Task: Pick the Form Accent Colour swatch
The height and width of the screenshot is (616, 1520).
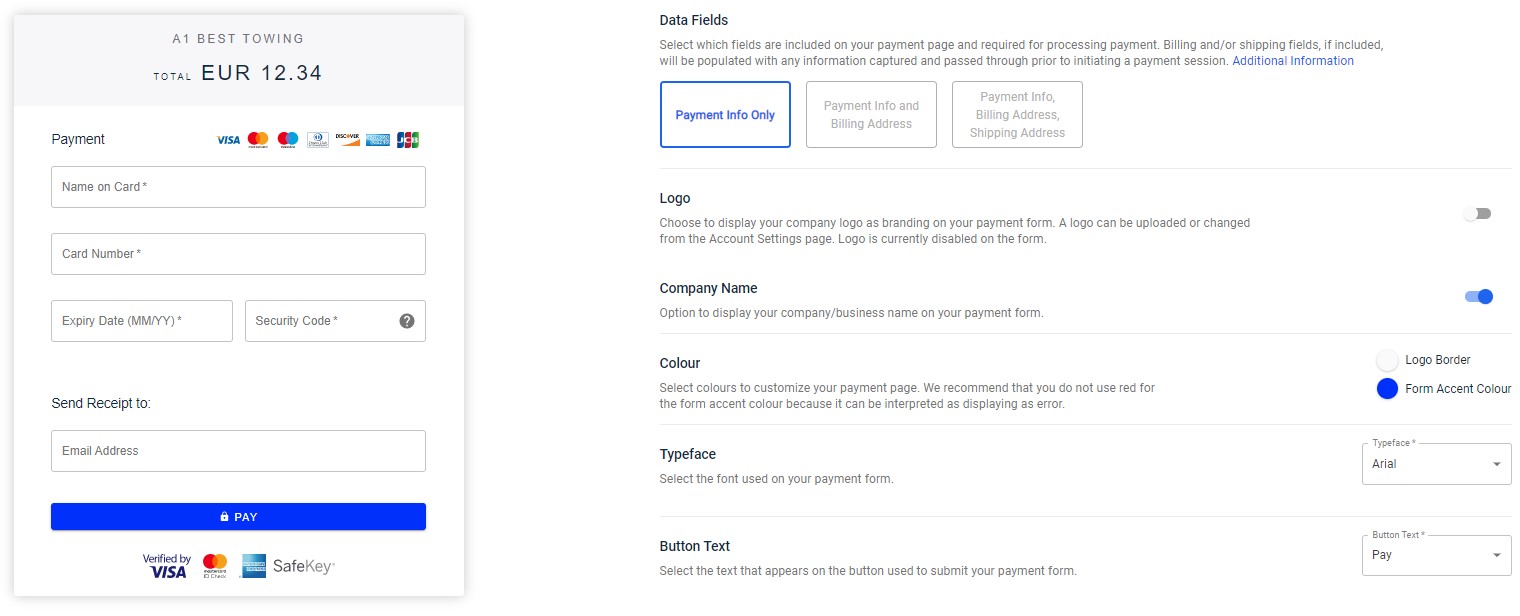Action: 1387,389
